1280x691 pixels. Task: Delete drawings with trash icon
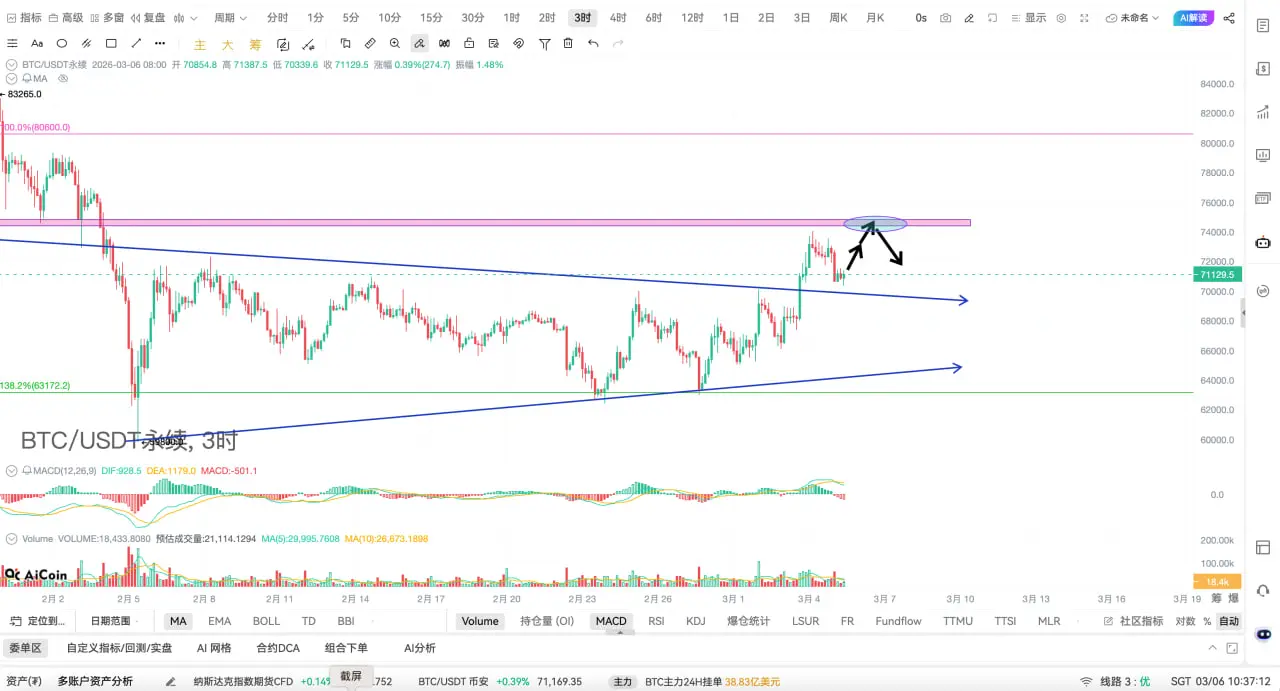568,43
